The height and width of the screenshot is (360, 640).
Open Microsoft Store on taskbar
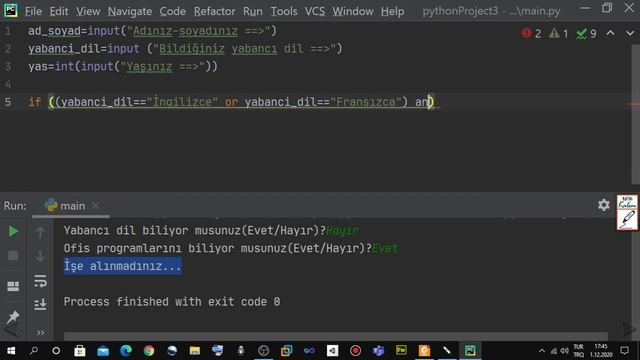point(80,351)
